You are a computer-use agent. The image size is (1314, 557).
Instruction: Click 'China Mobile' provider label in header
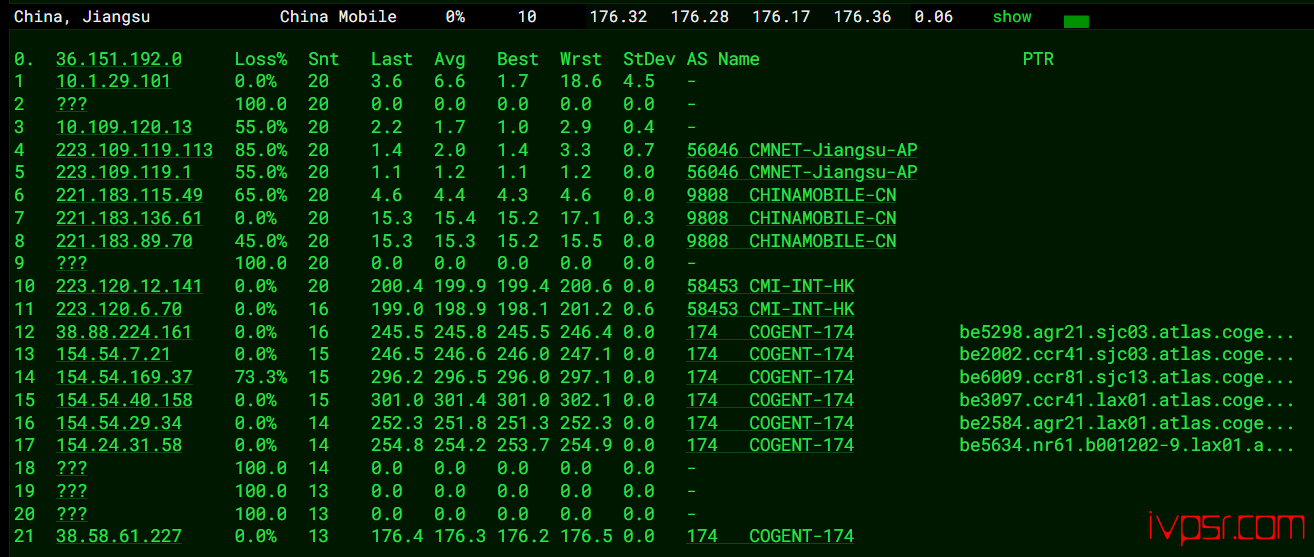pyautogui.click(x=338, y=17)
